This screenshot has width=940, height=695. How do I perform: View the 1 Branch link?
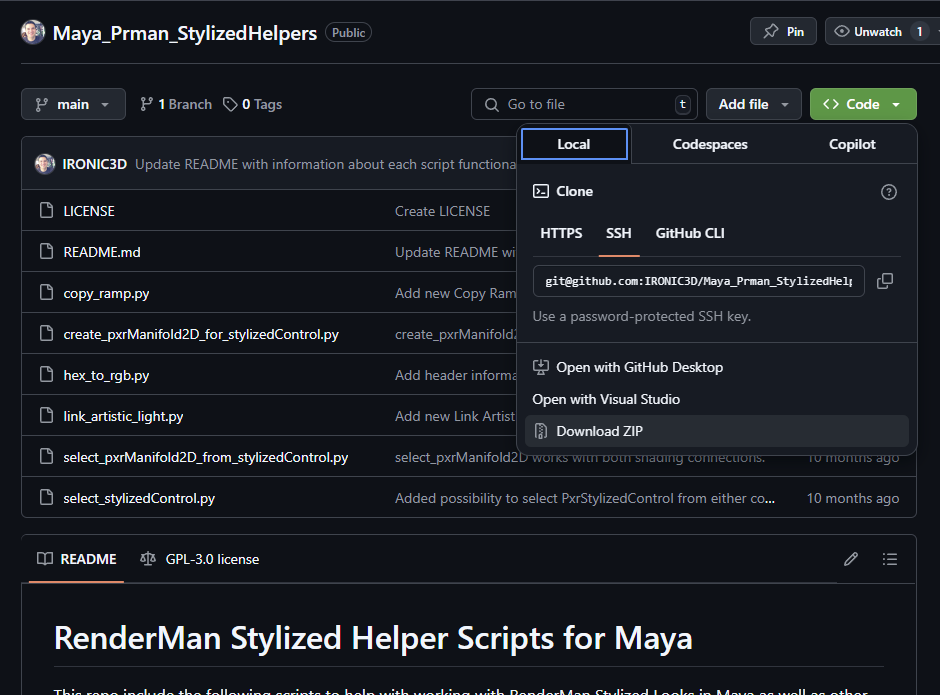point(176,104)
